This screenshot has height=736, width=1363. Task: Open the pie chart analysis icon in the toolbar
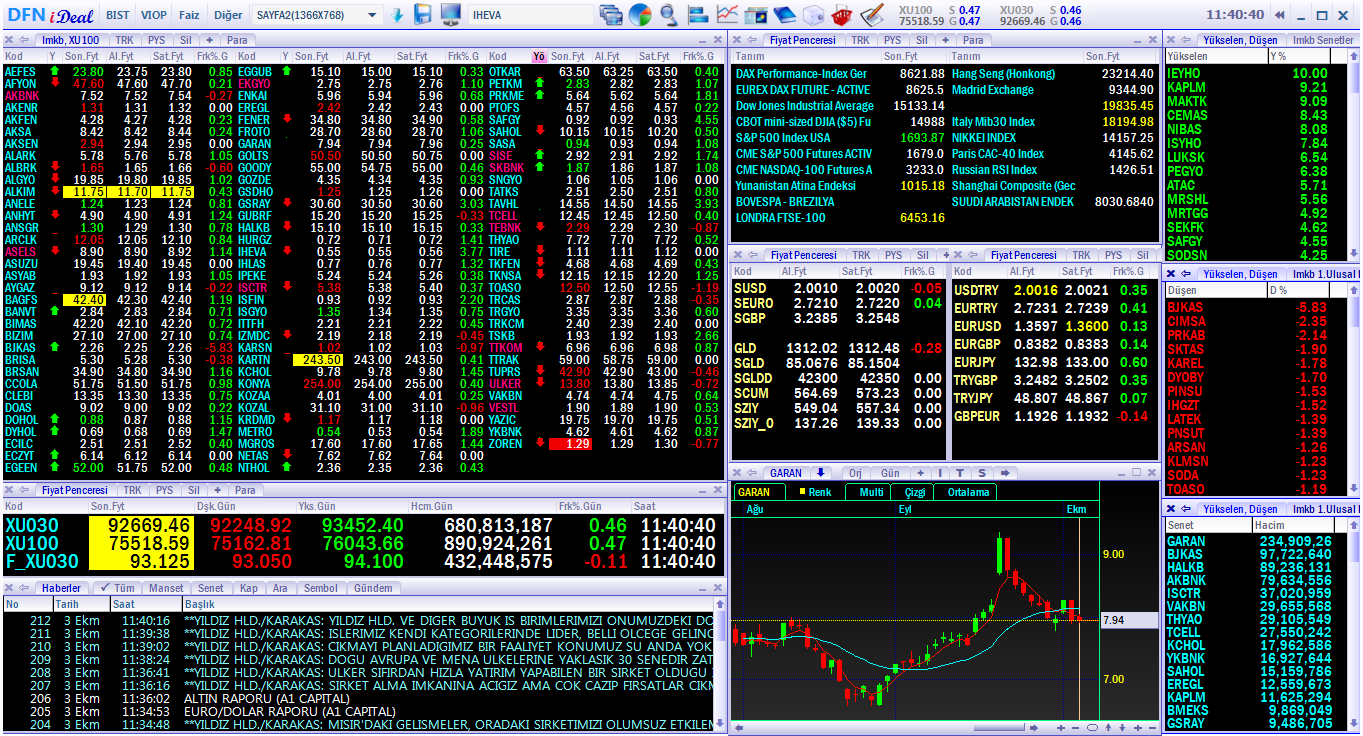tap(640, 15)
